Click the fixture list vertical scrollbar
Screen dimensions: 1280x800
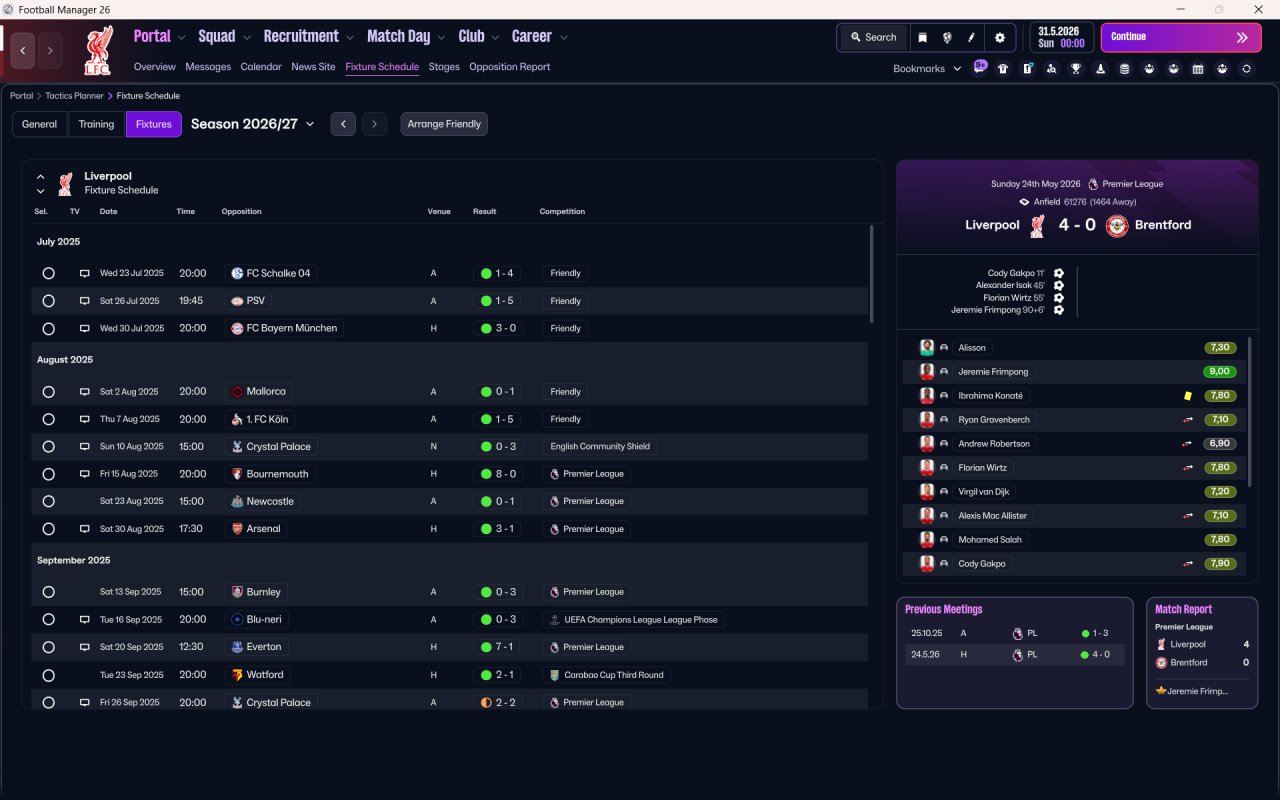(871, 273)
